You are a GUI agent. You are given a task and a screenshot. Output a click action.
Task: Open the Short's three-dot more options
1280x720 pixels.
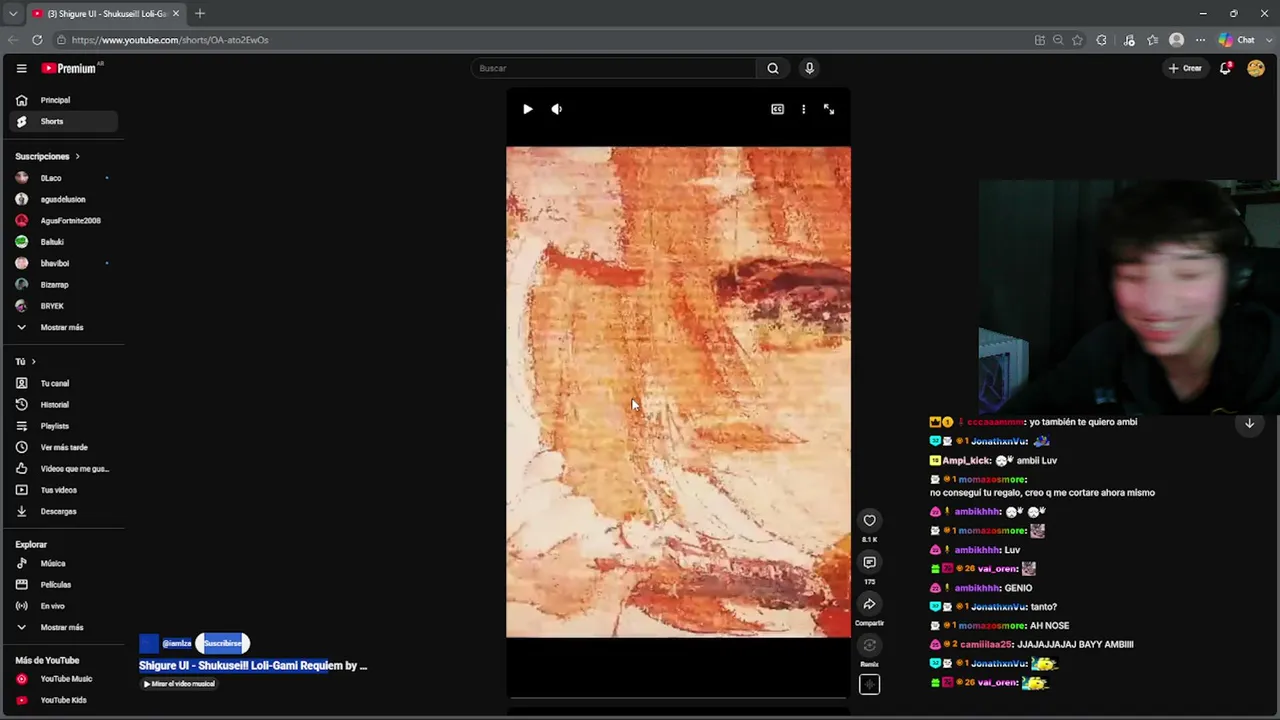pyautogui.click(x=803, y=109)
